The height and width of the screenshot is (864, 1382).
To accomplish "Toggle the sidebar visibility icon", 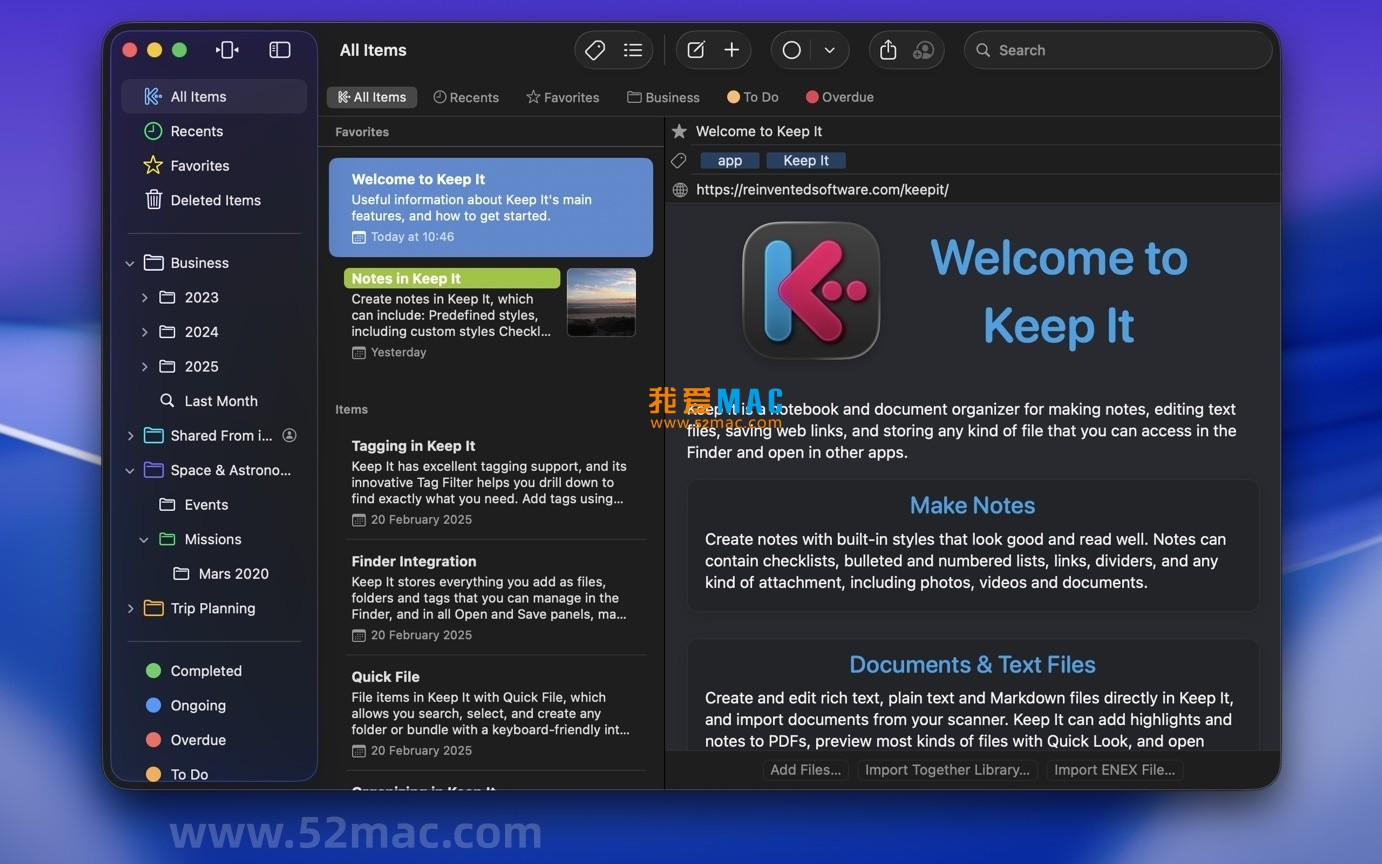I will coord(279,49).
